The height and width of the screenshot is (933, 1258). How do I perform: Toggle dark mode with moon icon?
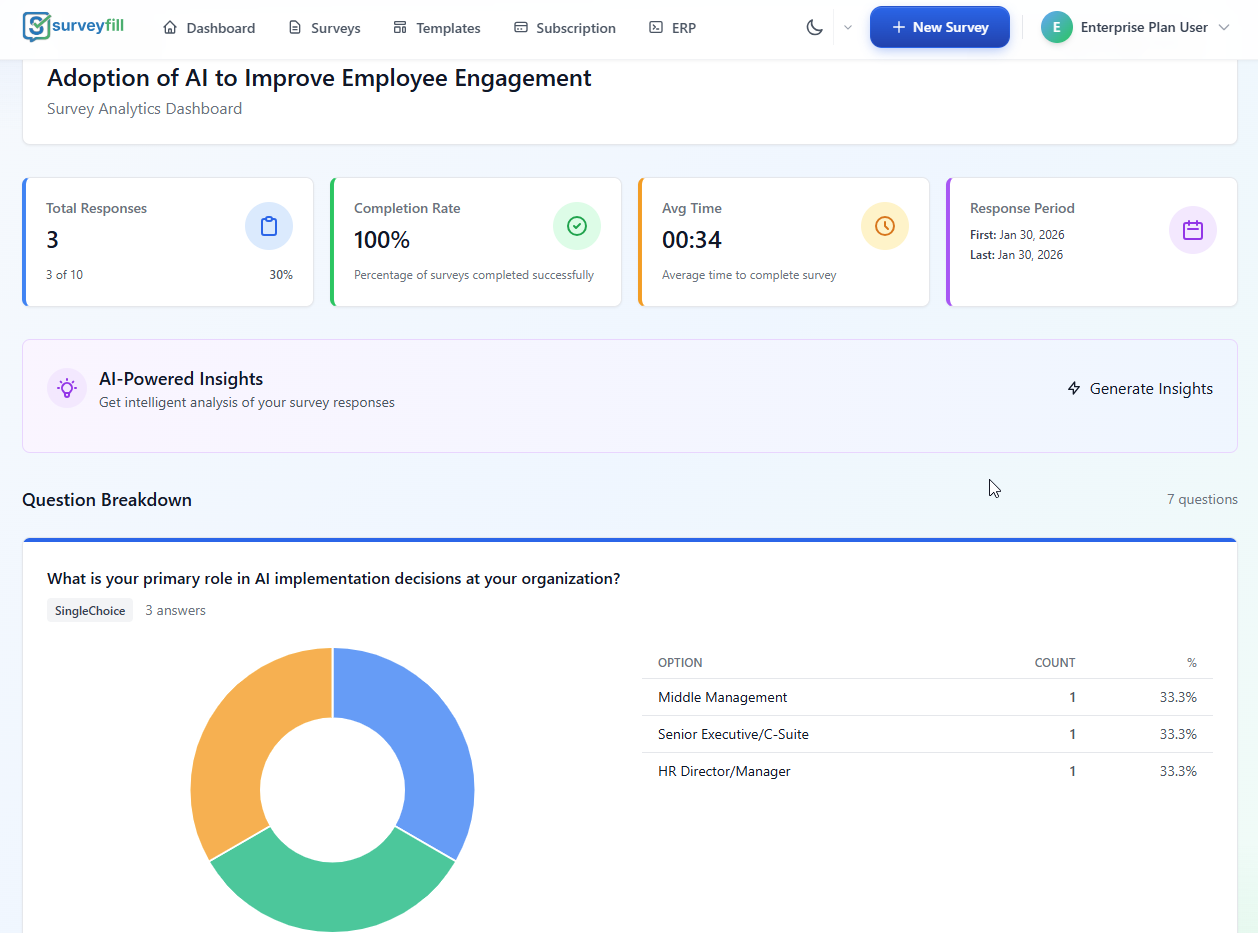815,28
